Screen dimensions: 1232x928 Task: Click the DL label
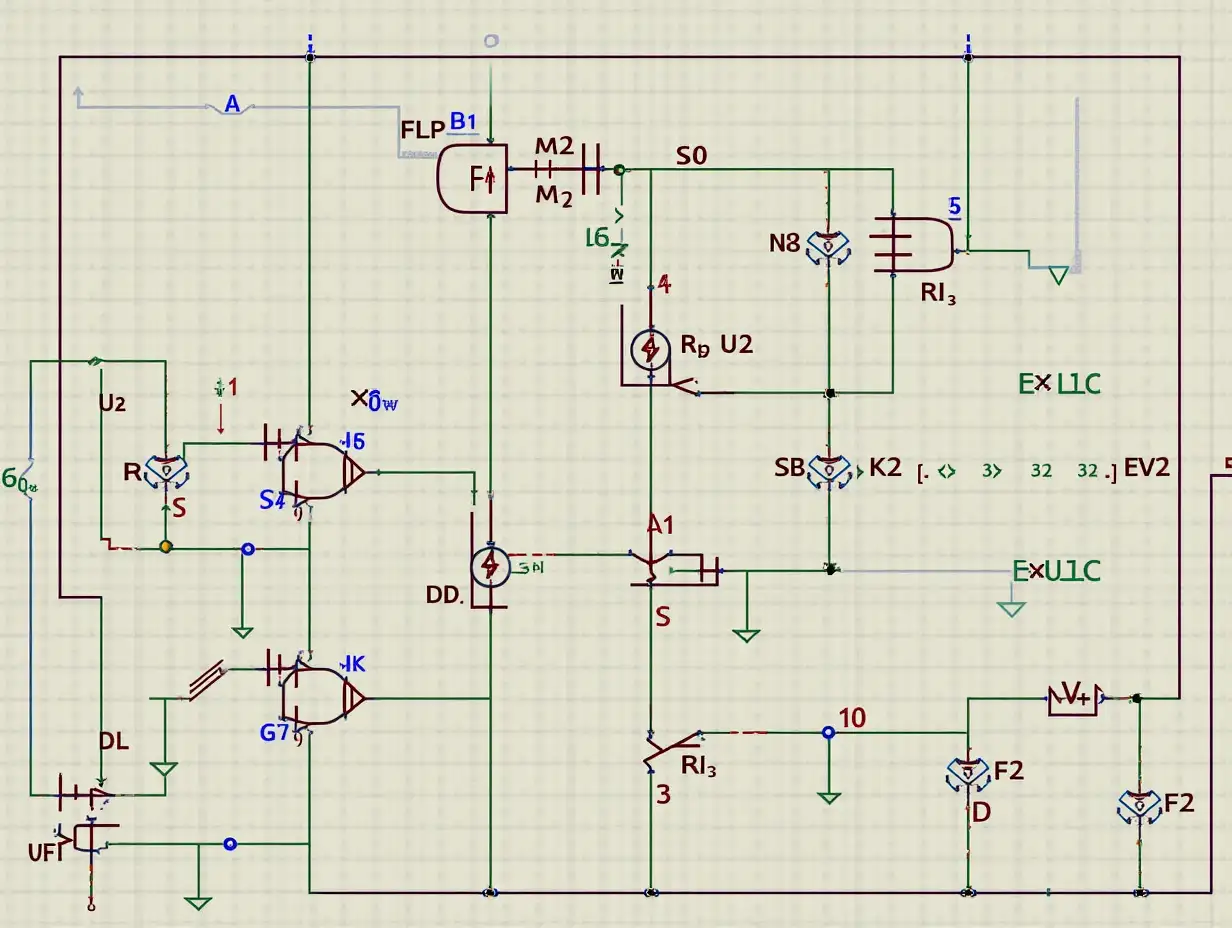(114, 742)
